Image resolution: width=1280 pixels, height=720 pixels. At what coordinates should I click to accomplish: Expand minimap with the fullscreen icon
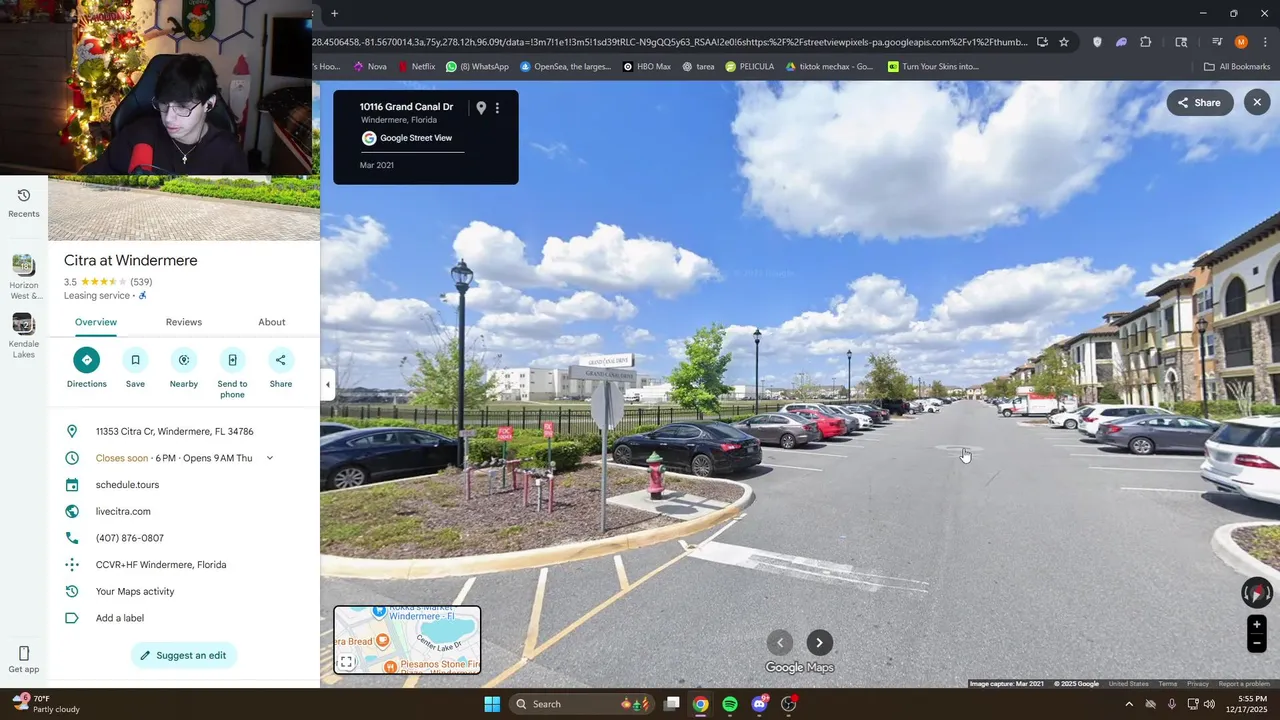346,662
